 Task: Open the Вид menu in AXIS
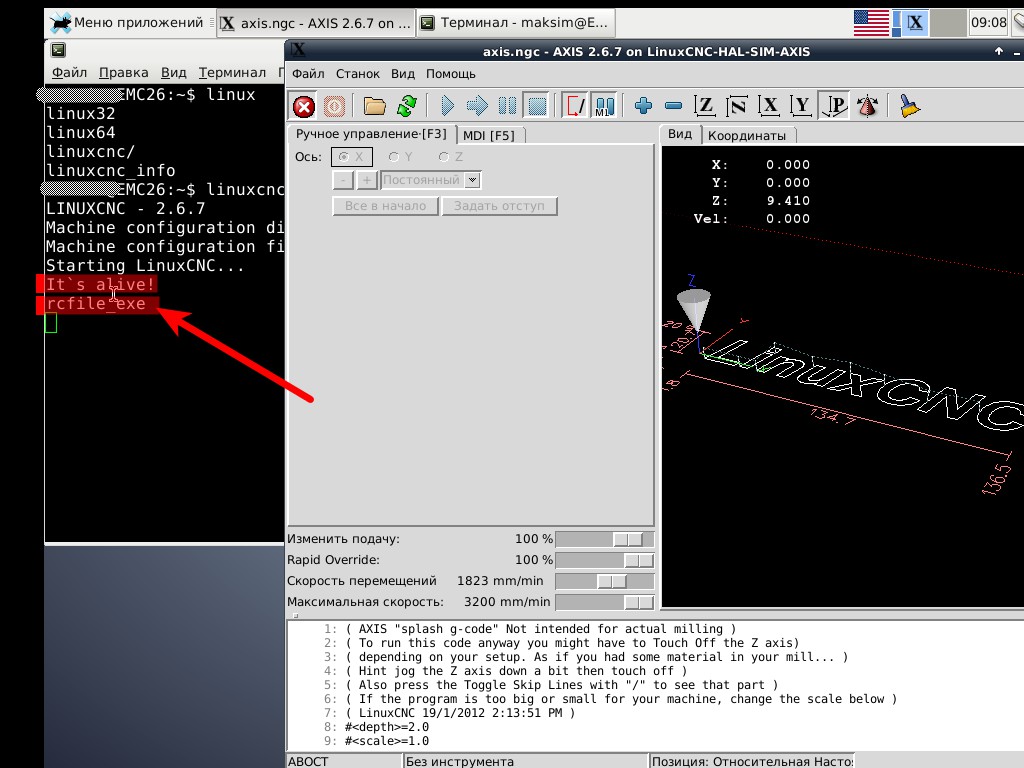click(x=403, y=74)
